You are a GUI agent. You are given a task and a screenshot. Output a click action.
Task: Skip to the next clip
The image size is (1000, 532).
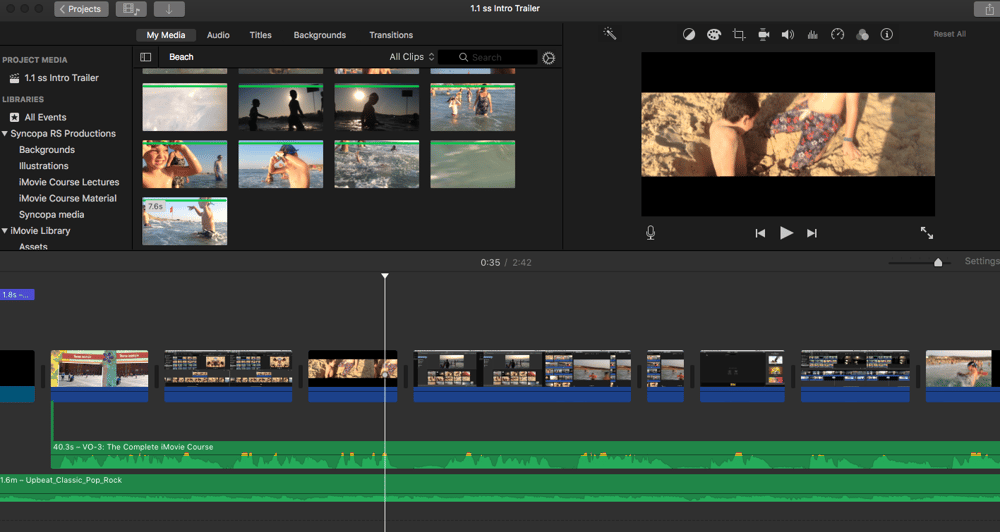tap(812, 233)
